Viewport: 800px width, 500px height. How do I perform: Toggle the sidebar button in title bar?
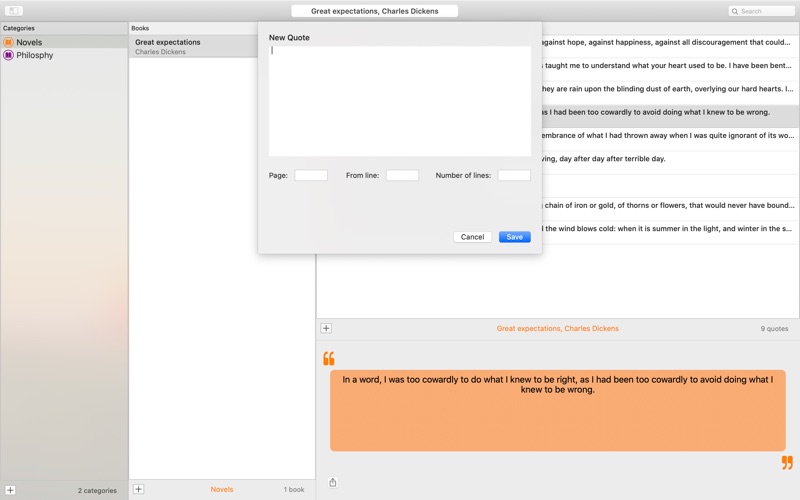(x=14, y=11)
